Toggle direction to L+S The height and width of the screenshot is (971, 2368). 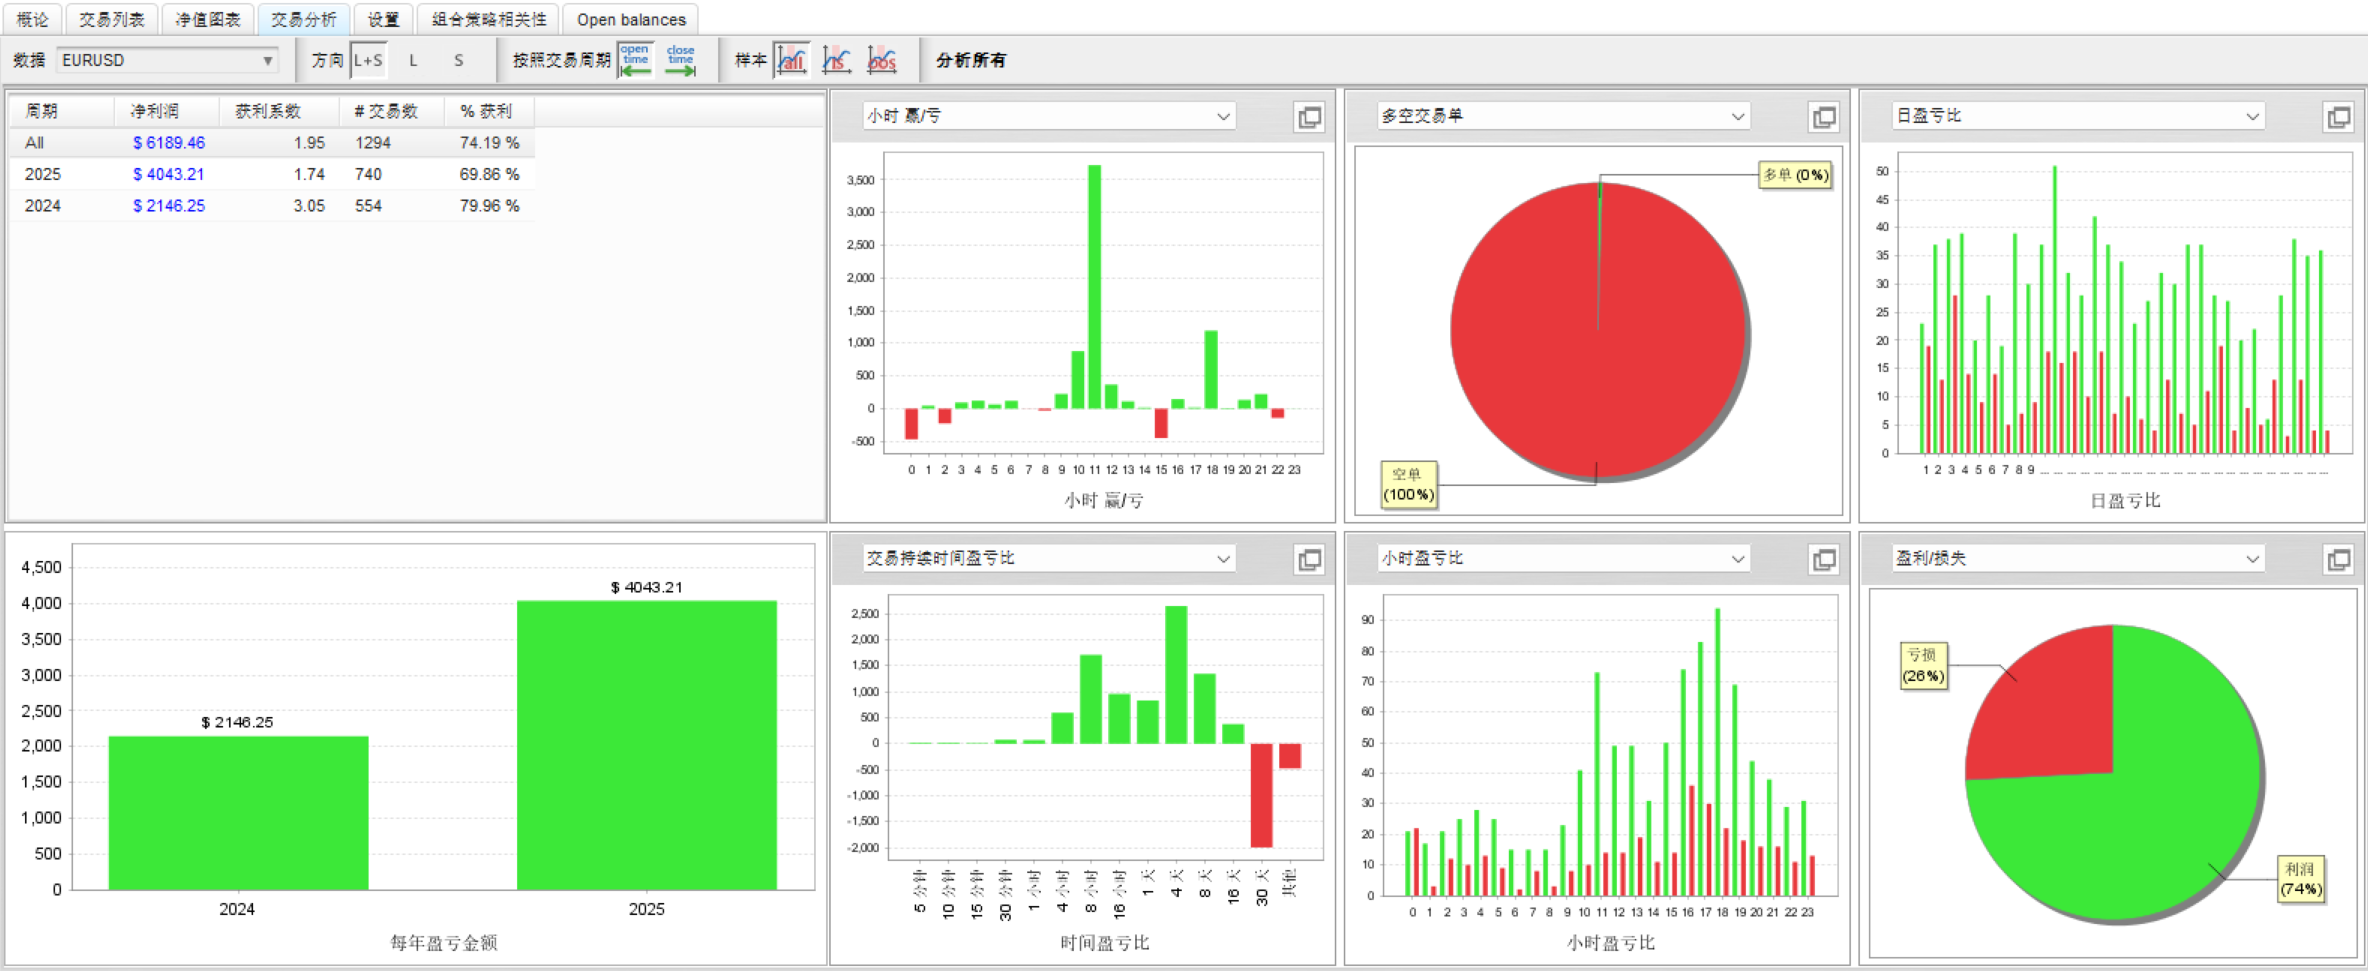coord(368,60)
